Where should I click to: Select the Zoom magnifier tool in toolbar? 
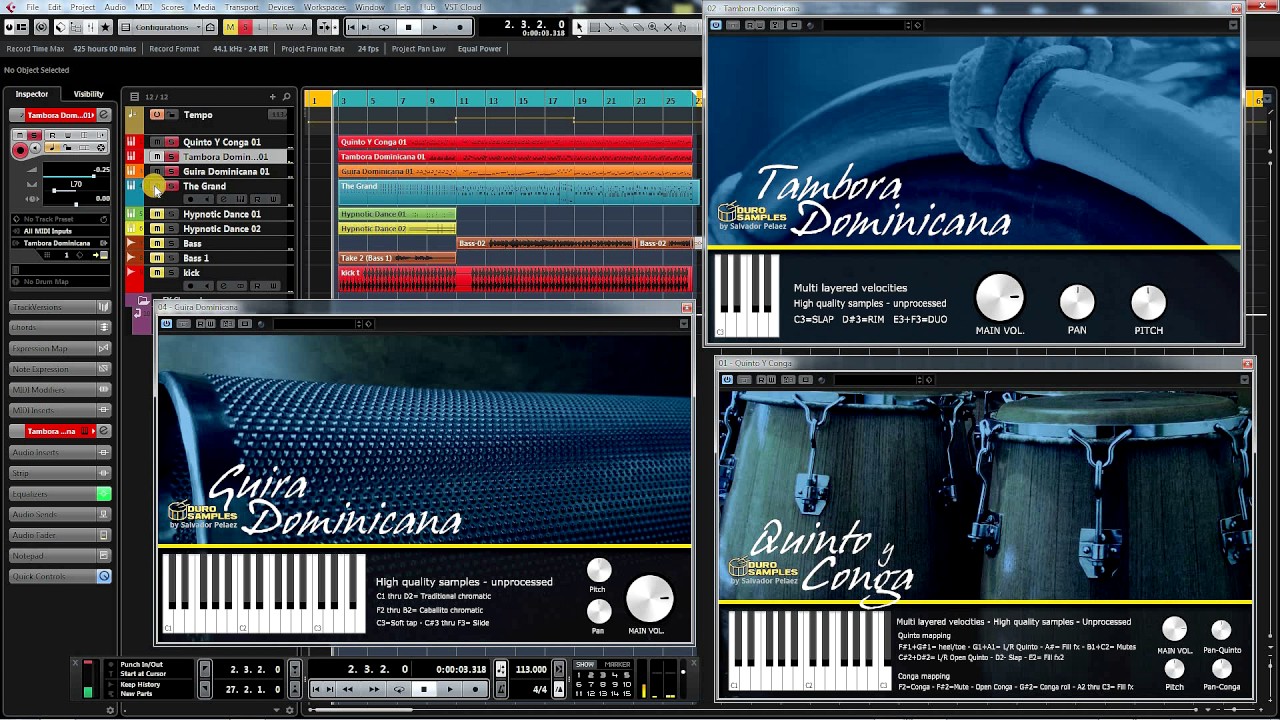(x=652, y=27)
